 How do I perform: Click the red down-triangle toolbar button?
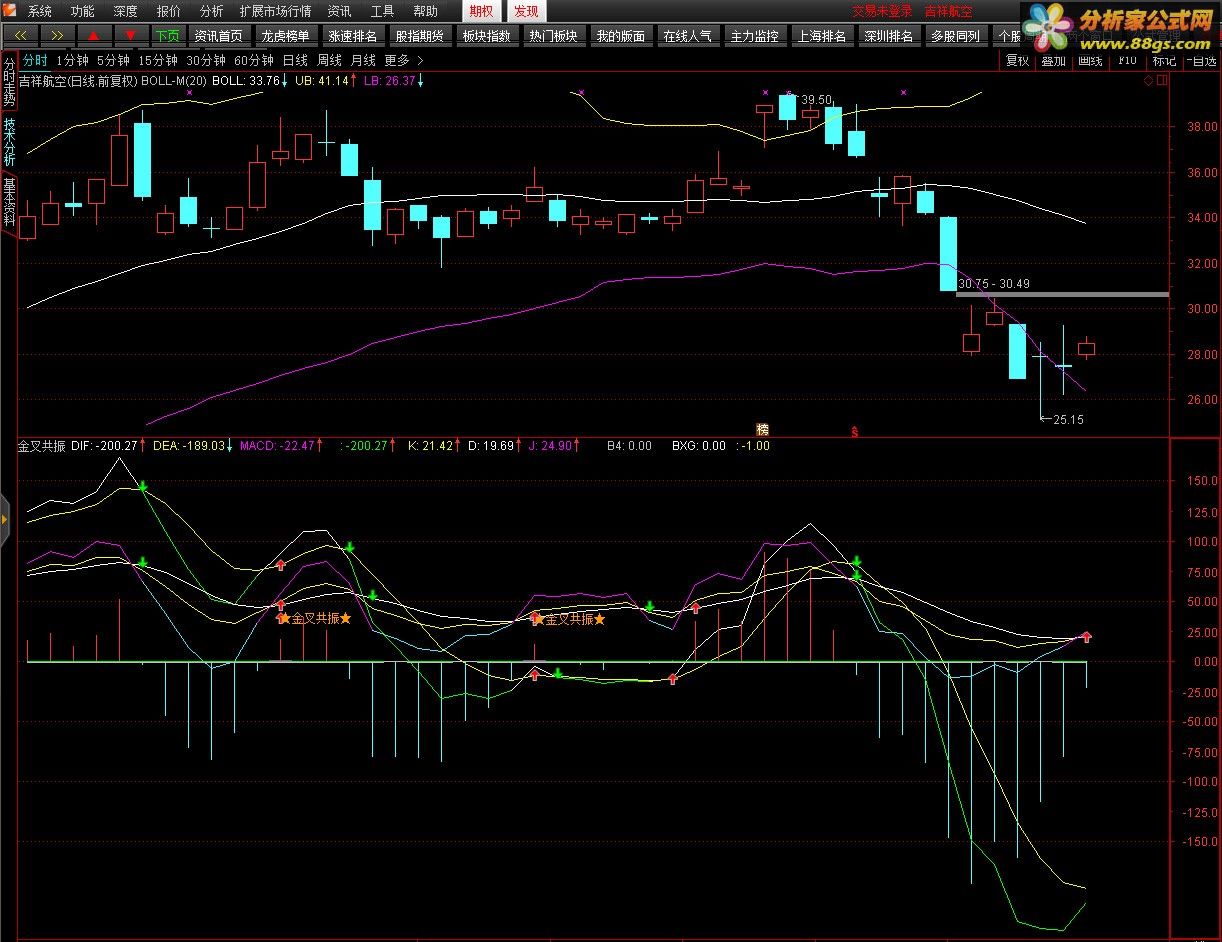click(131, 35)
